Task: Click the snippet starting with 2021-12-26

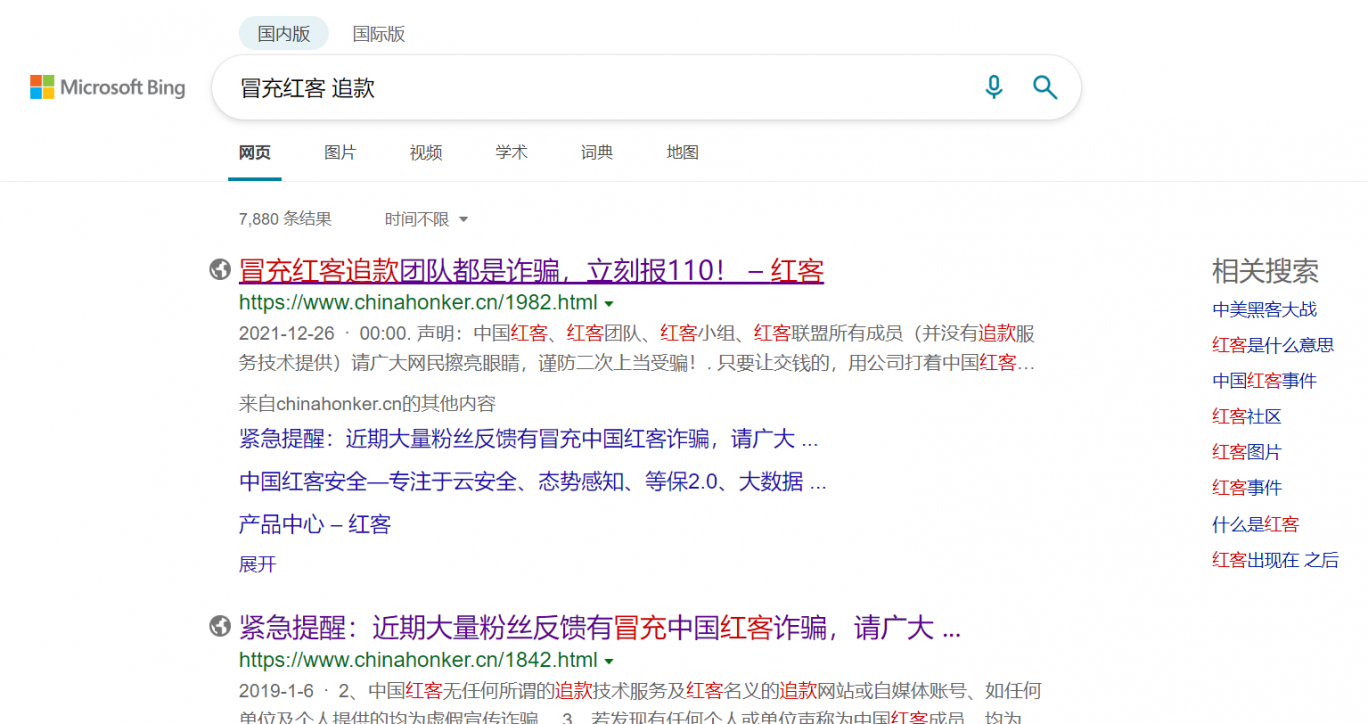Action: click(637, 348)
